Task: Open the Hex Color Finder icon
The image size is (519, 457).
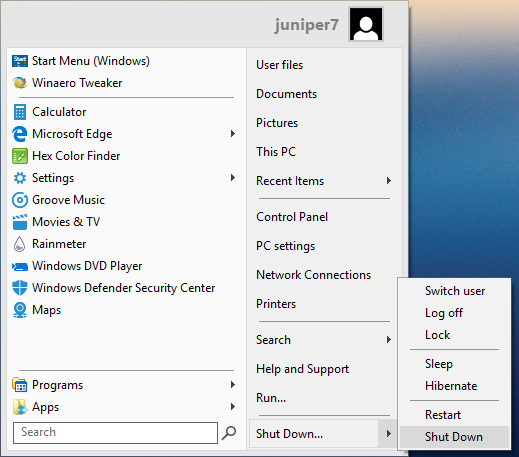Action: (x=20, y=156)
